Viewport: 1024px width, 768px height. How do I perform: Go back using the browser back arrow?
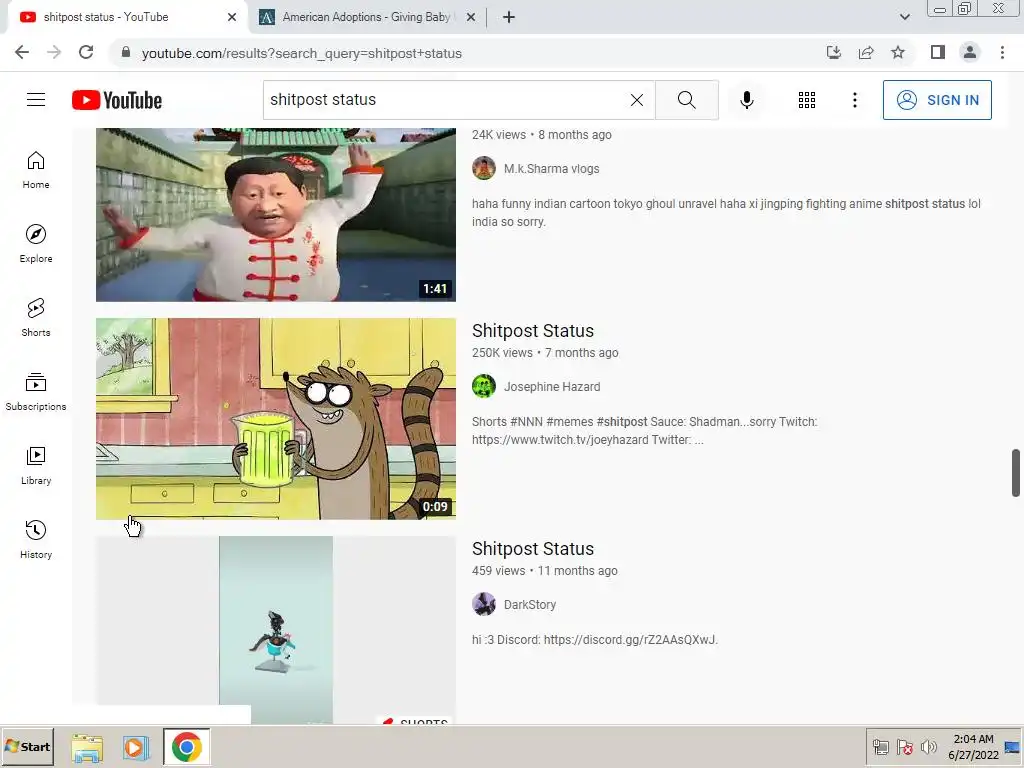coord(22,53)
